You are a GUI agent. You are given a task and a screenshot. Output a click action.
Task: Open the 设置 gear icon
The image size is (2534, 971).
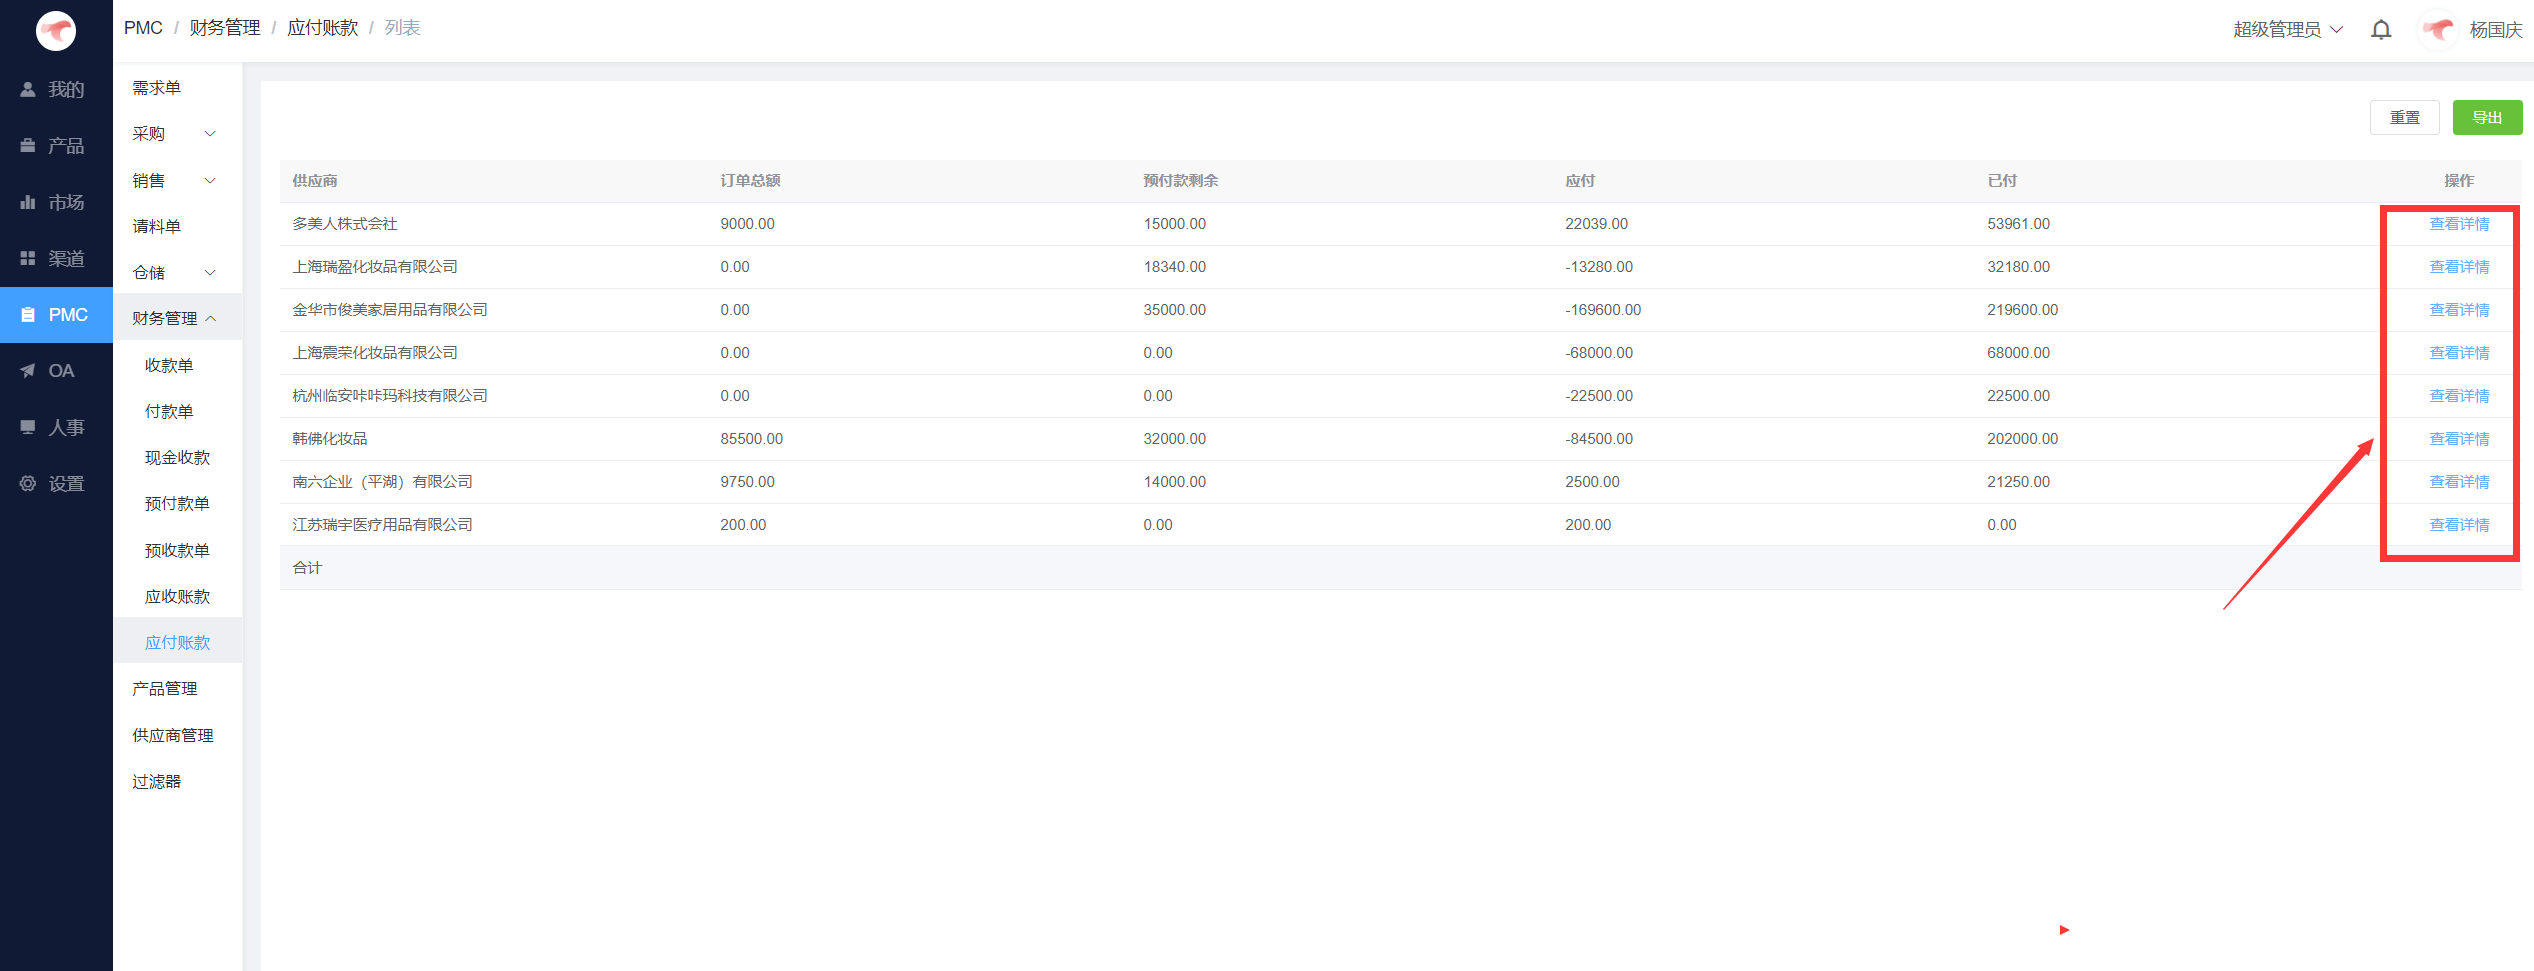[28, 484]
